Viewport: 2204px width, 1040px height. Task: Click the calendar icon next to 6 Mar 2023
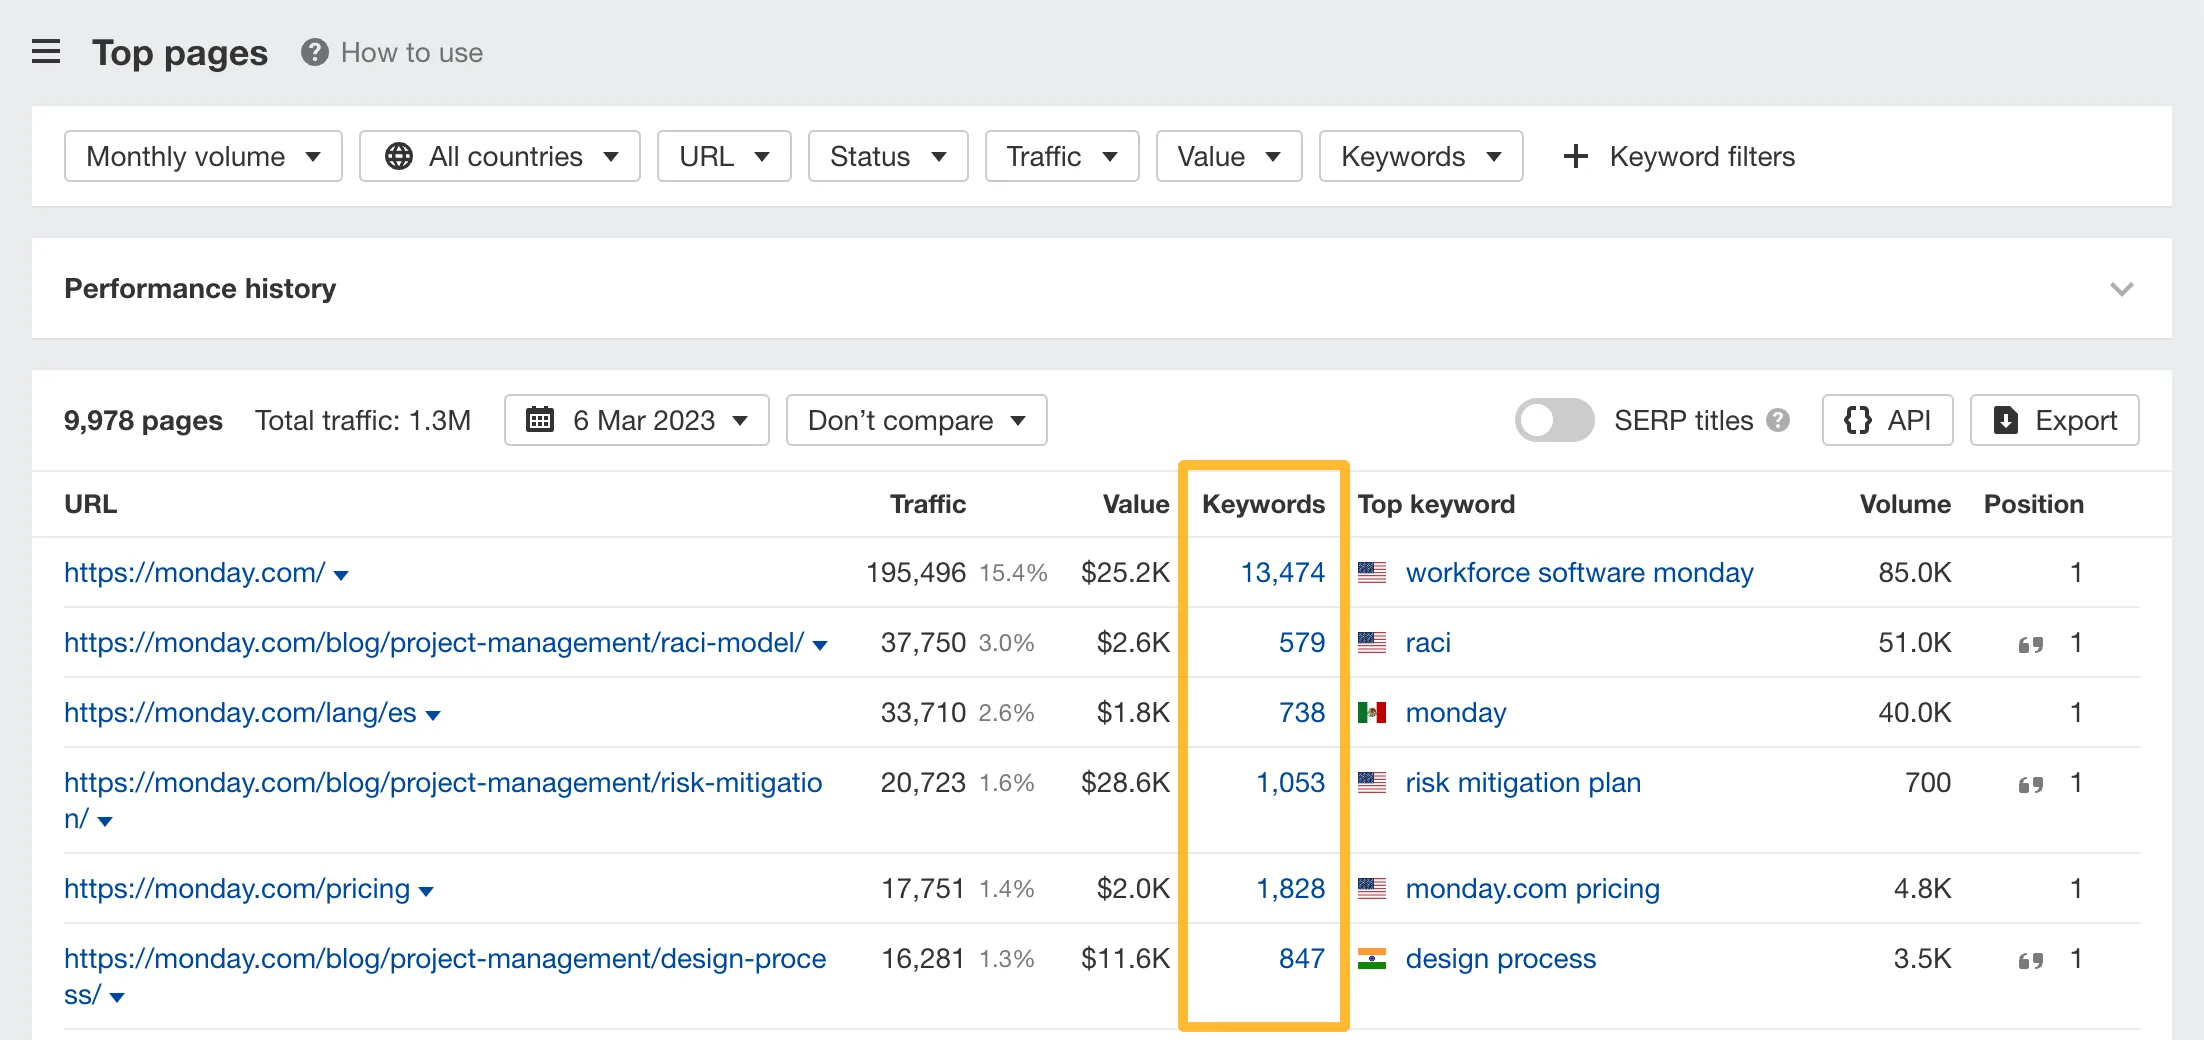(x=540, y=420)
